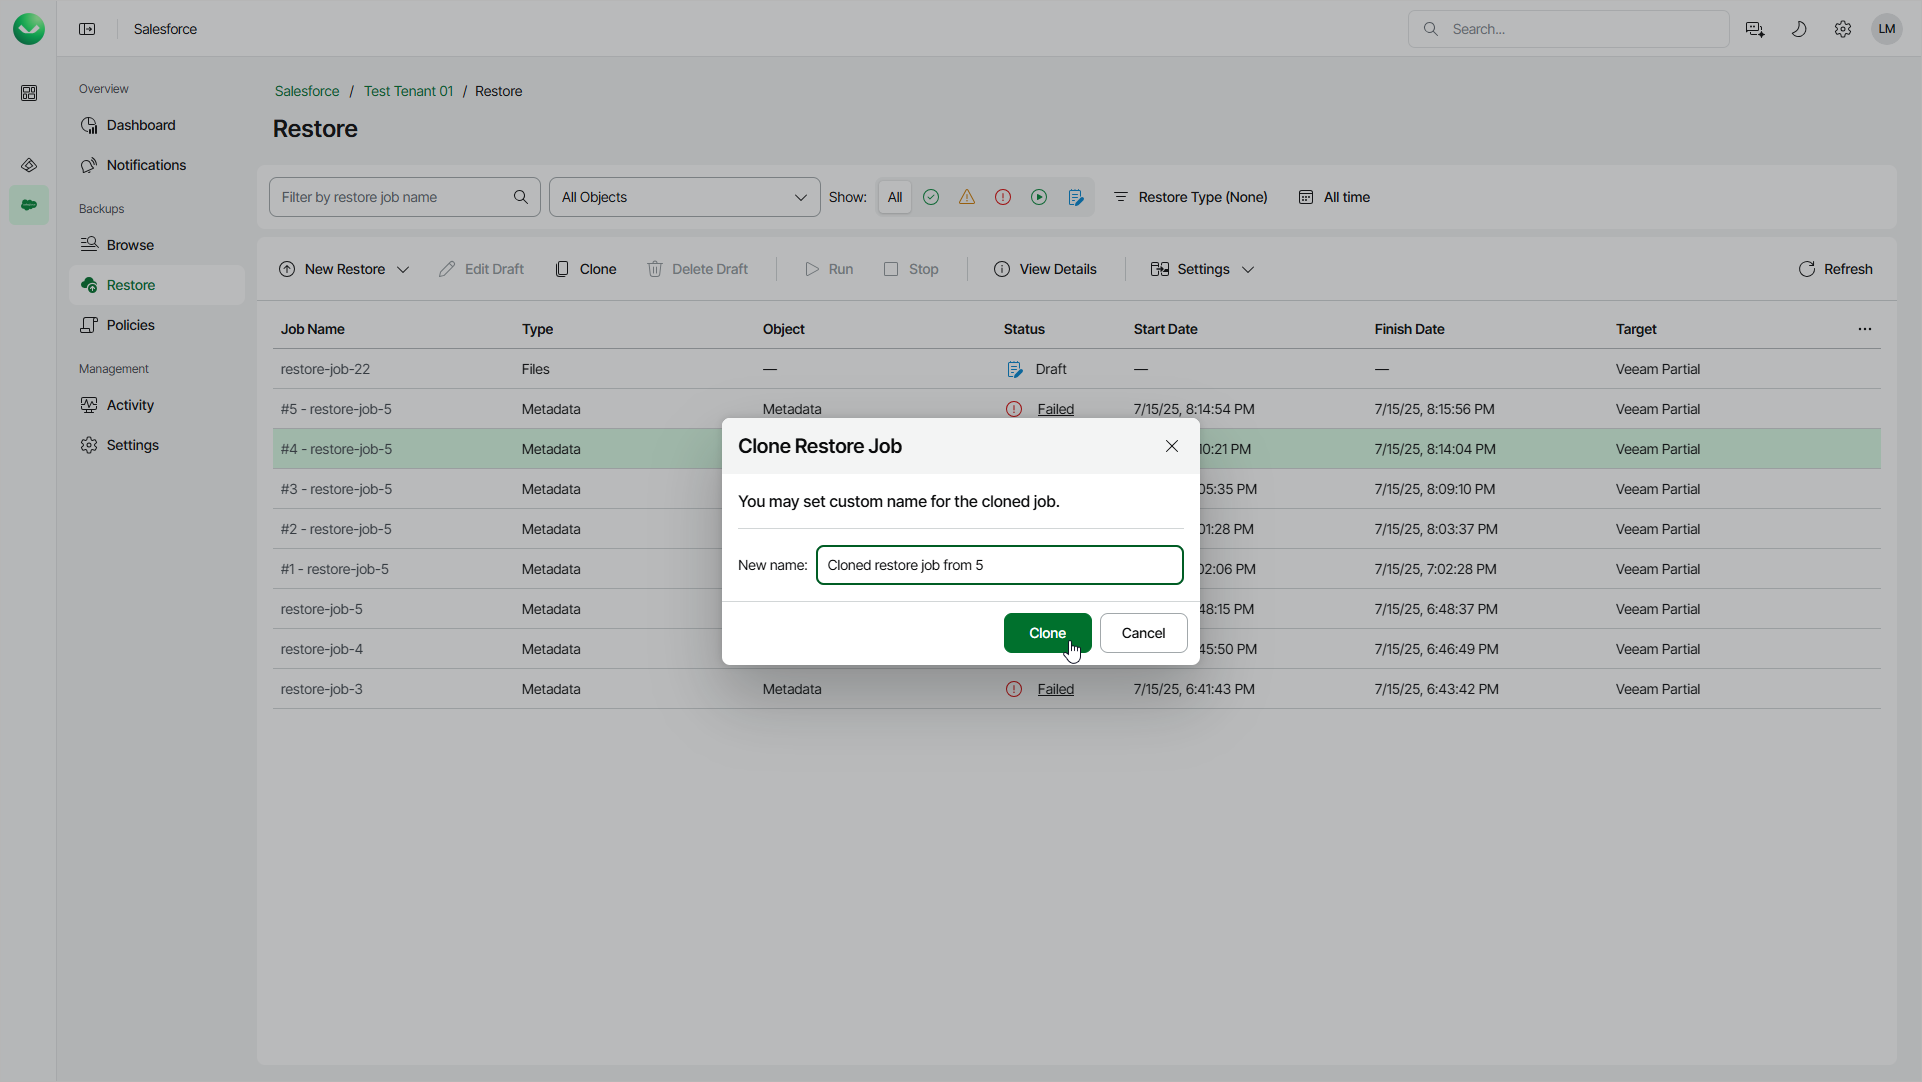Expand the All Objects dropdown
The width and height of the screenshot is (1922, 1082).
(x=684, y=197)
